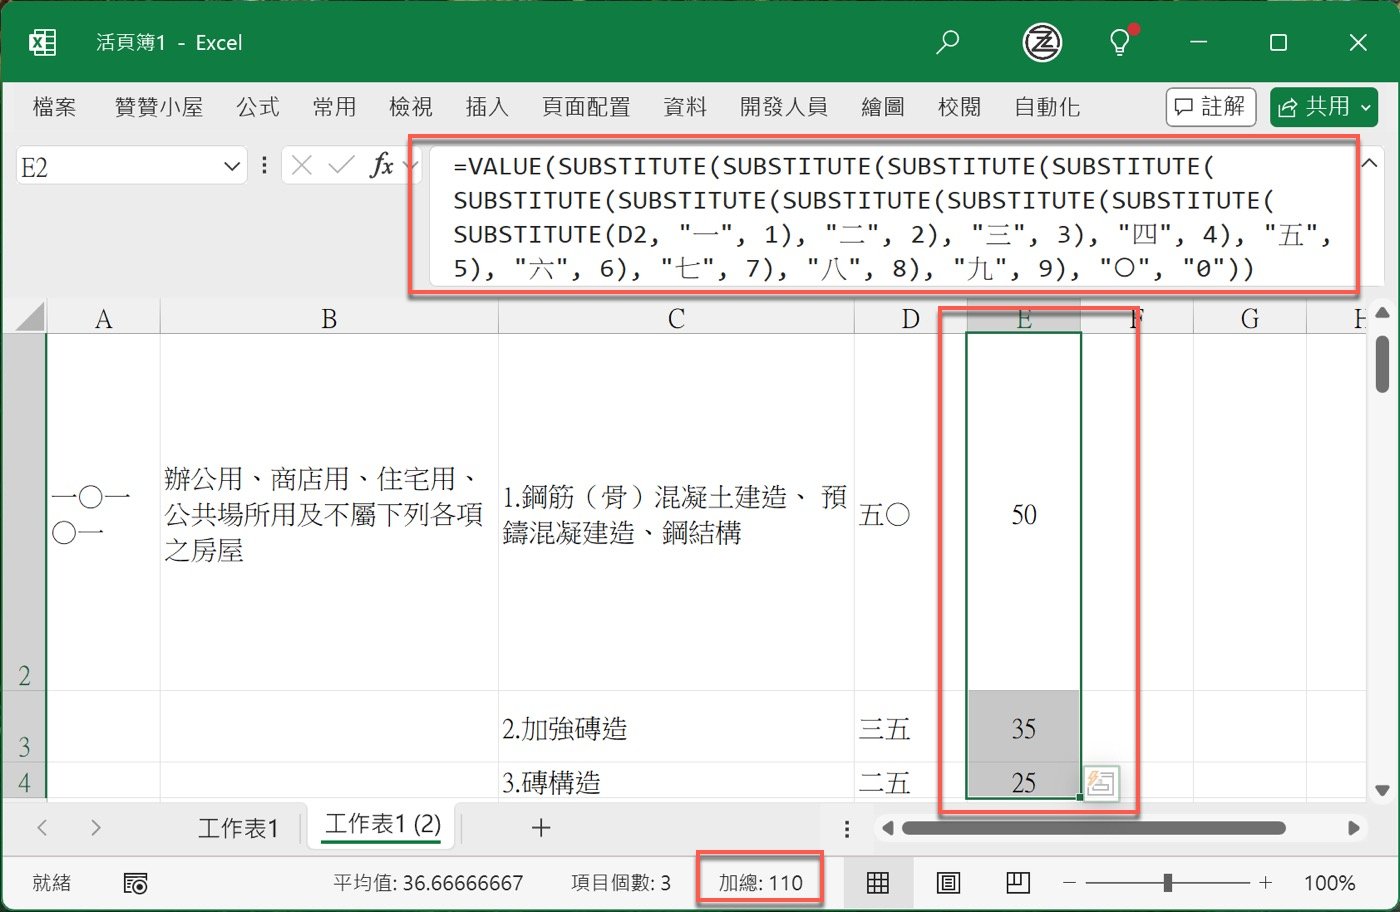1400x912 pixels.
Task: Open the 資料 tab
Action: pyautogui.click(x=685, y=107)
